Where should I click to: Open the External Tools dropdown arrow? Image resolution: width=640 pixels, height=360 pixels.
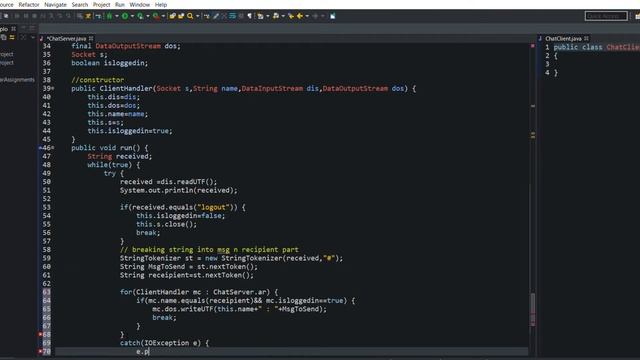click(163, 16)
